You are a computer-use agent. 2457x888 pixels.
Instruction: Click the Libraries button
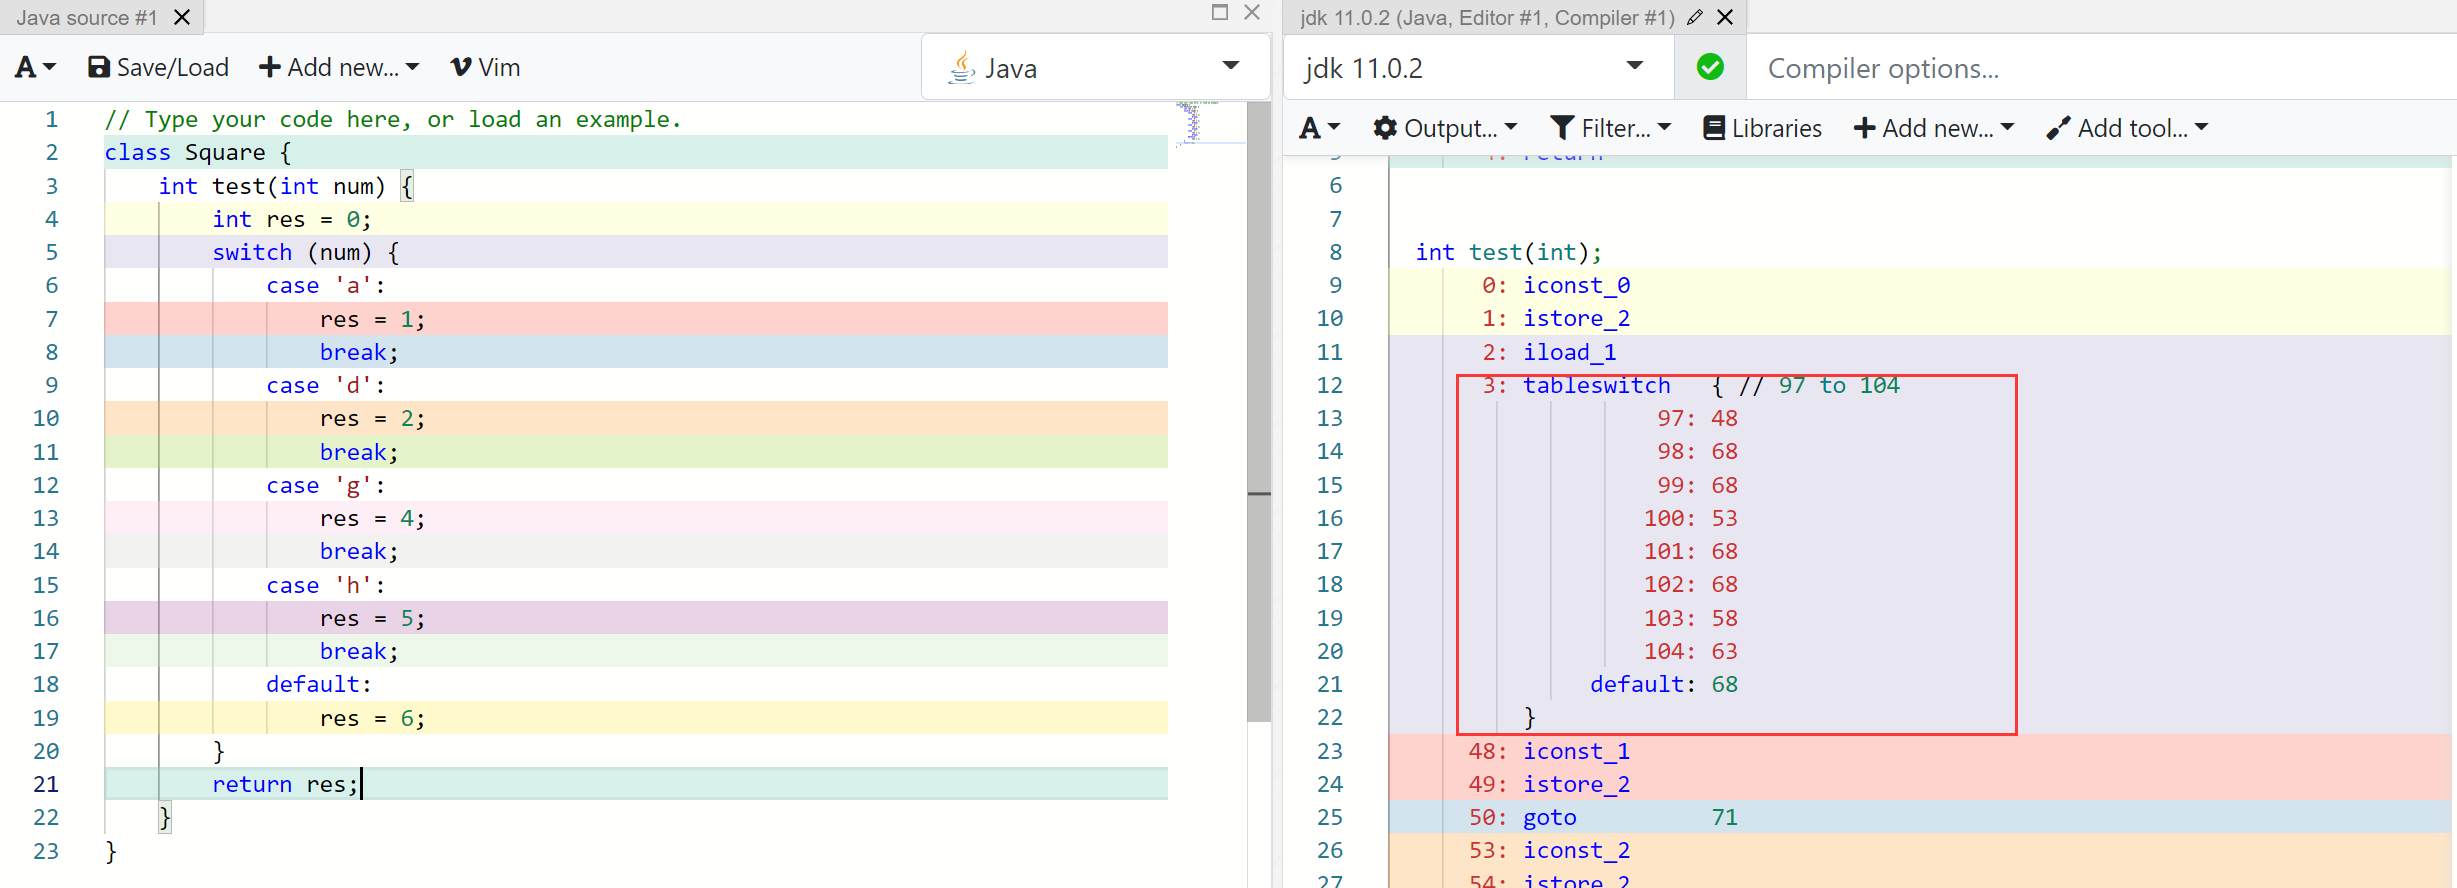pyautogui.click(x=1762, y=128)
